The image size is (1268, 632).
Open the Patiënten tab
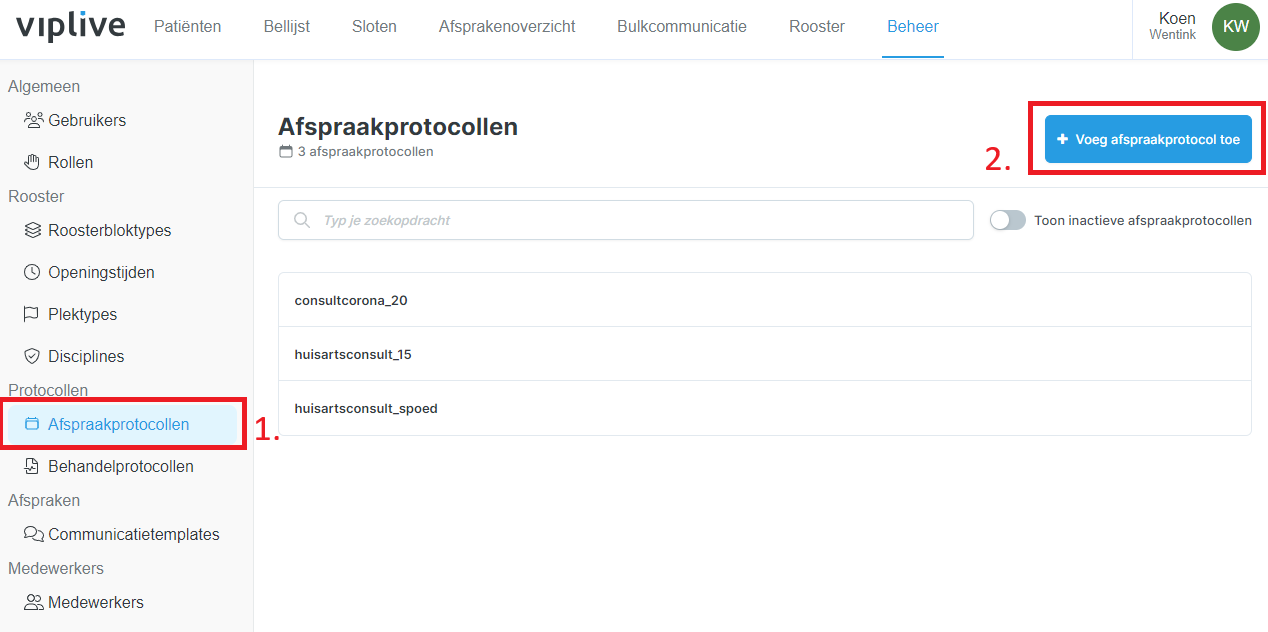click(x=187, y=27)
